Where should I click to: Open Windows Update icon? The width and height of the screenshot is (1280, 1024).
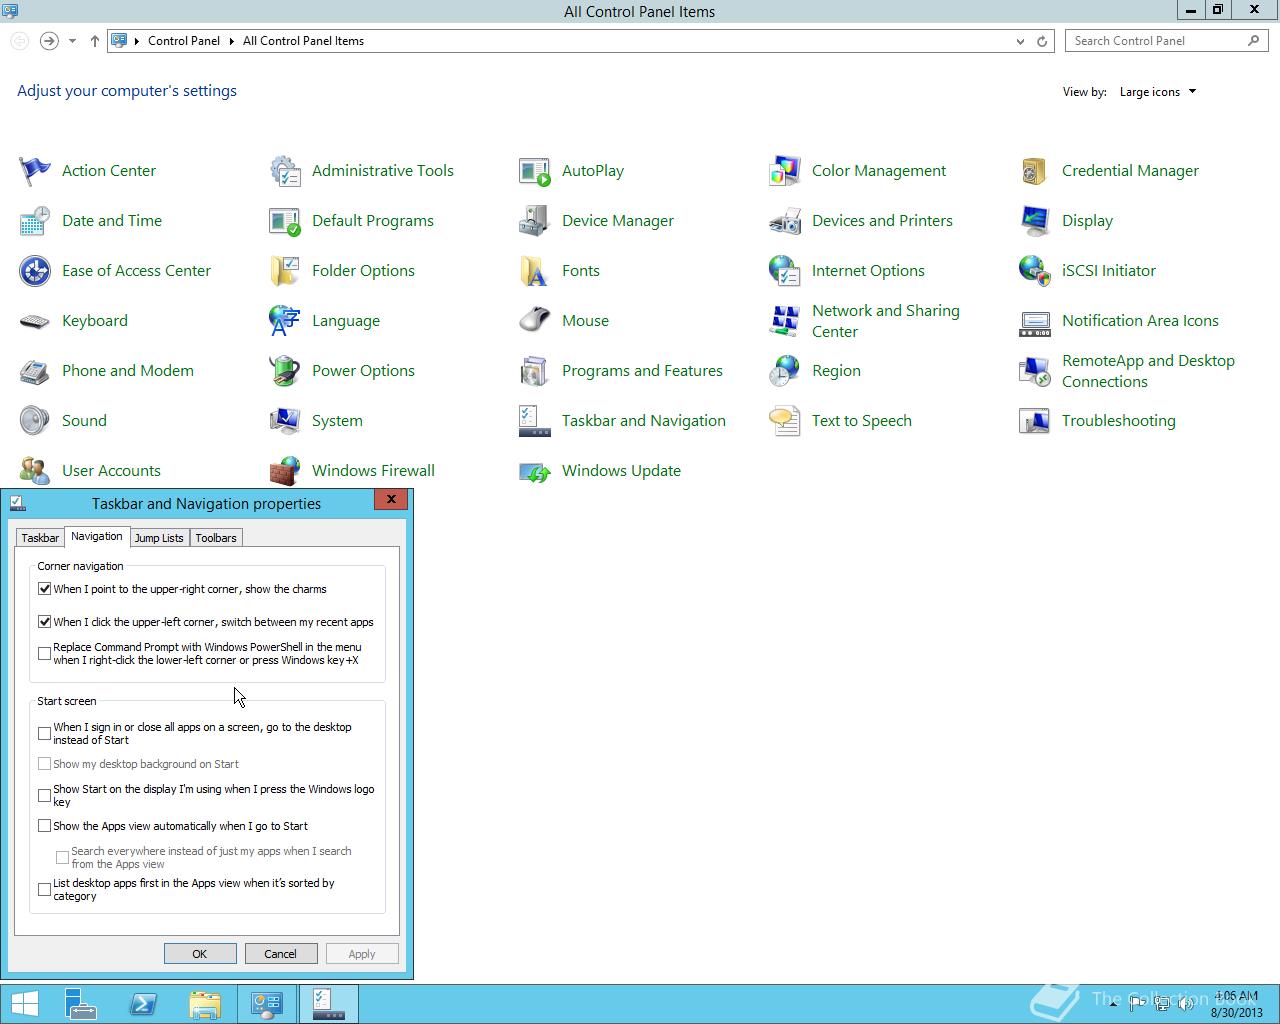pos(535,471)
